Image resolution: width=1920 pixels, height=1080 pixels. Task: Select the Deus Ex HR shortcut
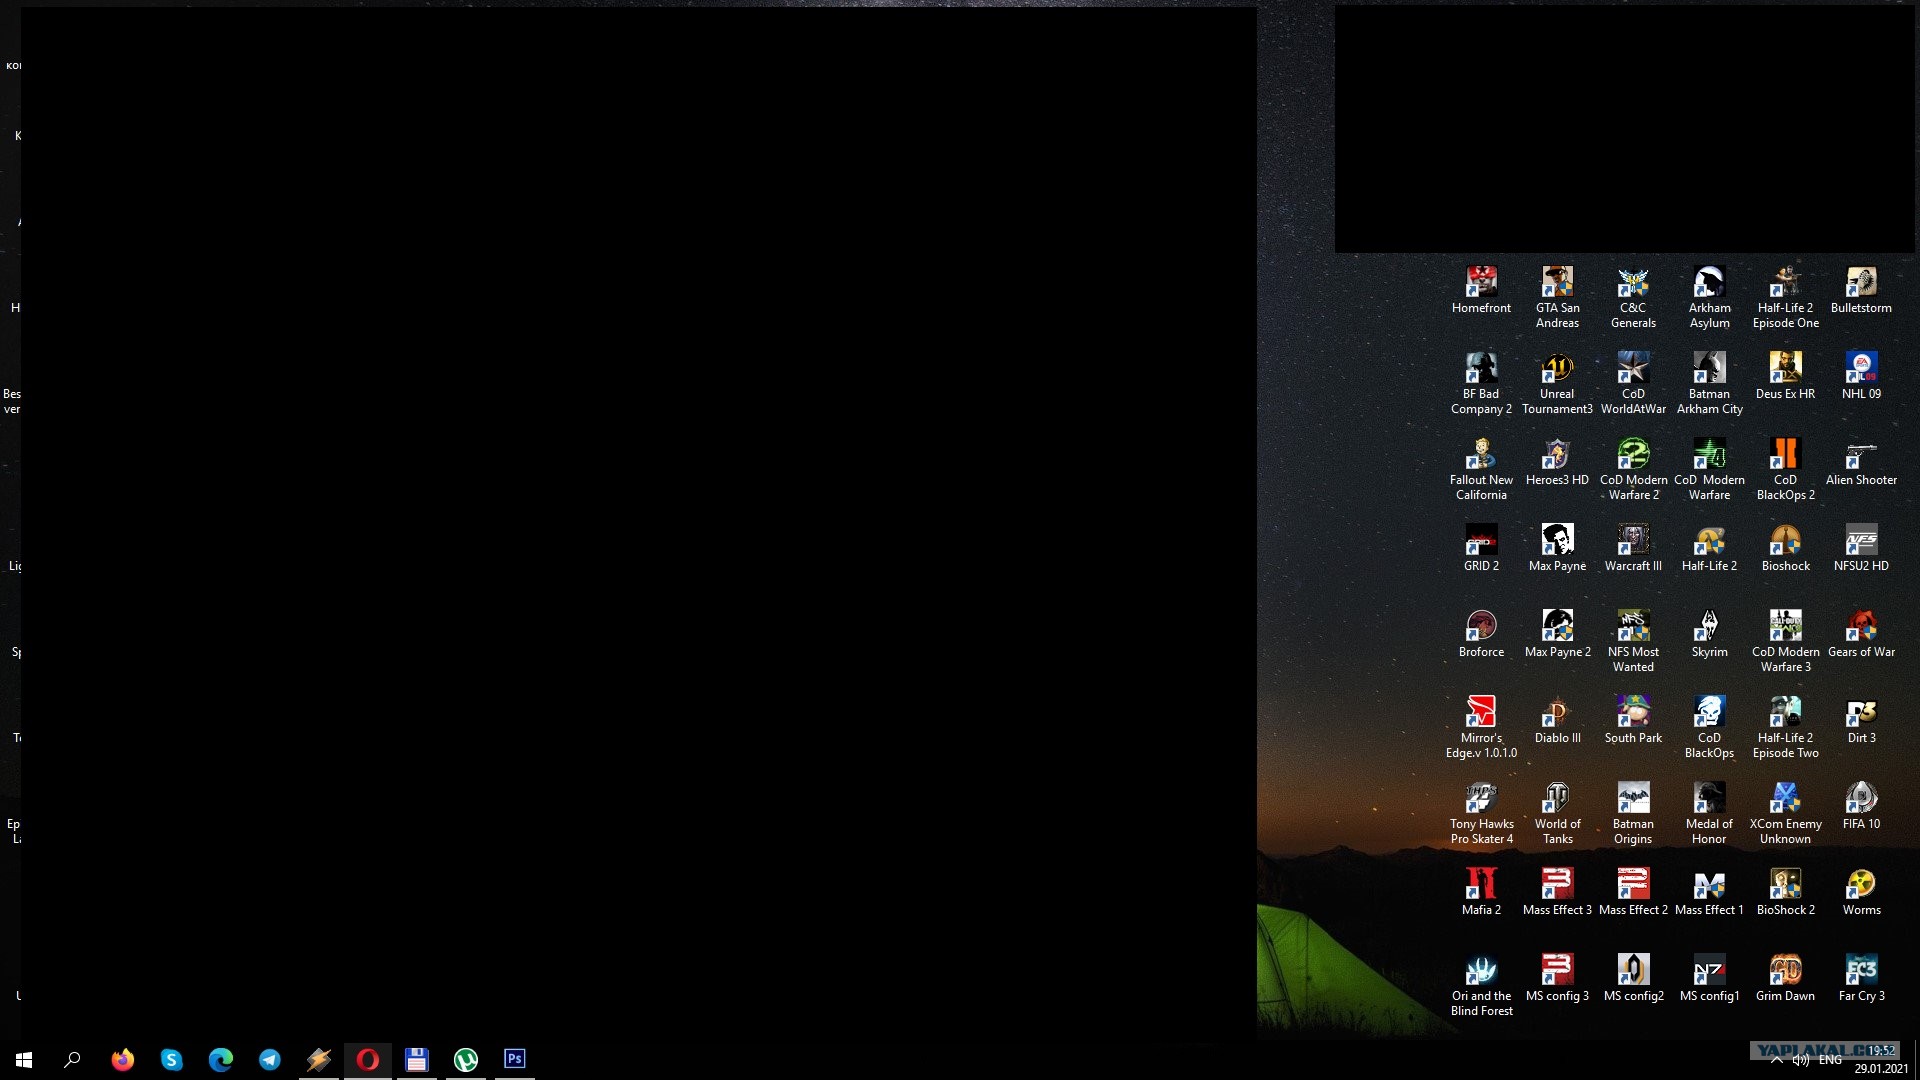pos(1785,376)
